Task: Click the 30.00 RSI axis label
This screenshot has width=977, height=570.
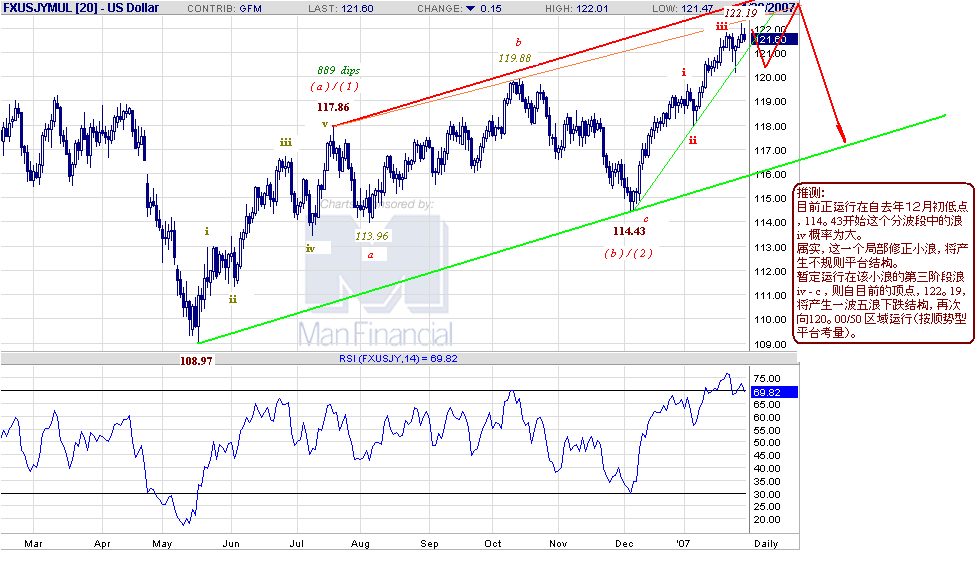Action: coord(766,495)
